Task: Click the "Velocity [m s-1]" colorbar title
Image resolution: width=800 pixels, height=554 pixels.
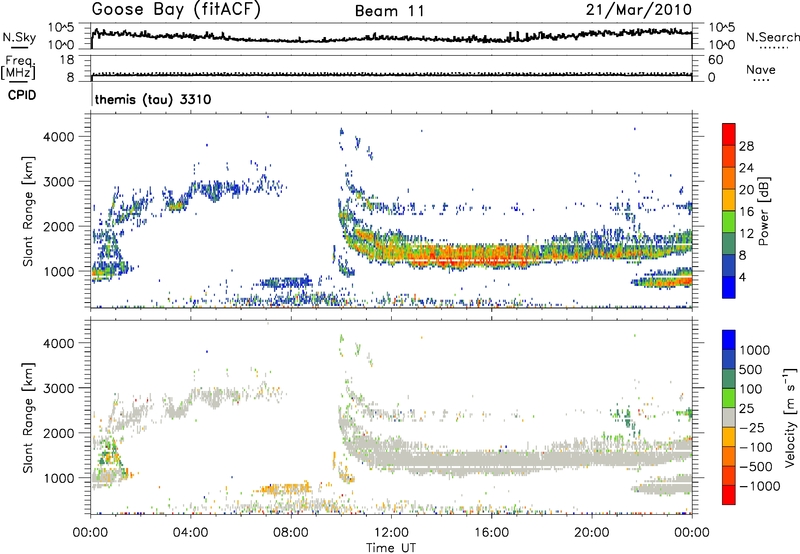Action: [x=790, y=417]
